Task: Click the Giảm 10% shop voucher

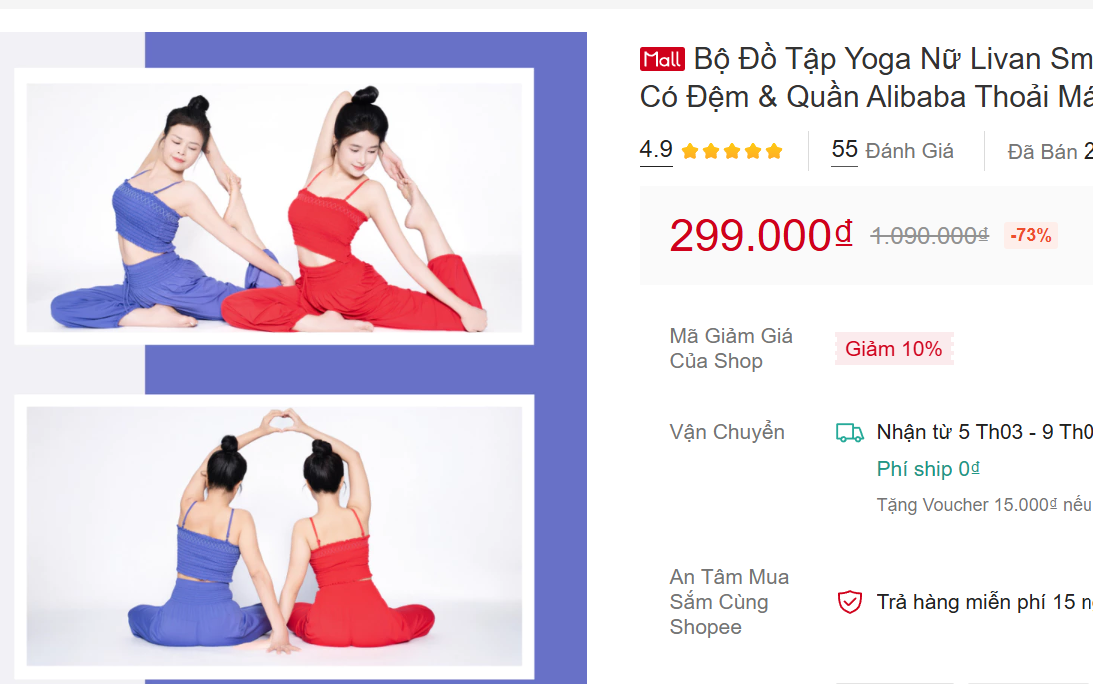Action: [894, 349]
